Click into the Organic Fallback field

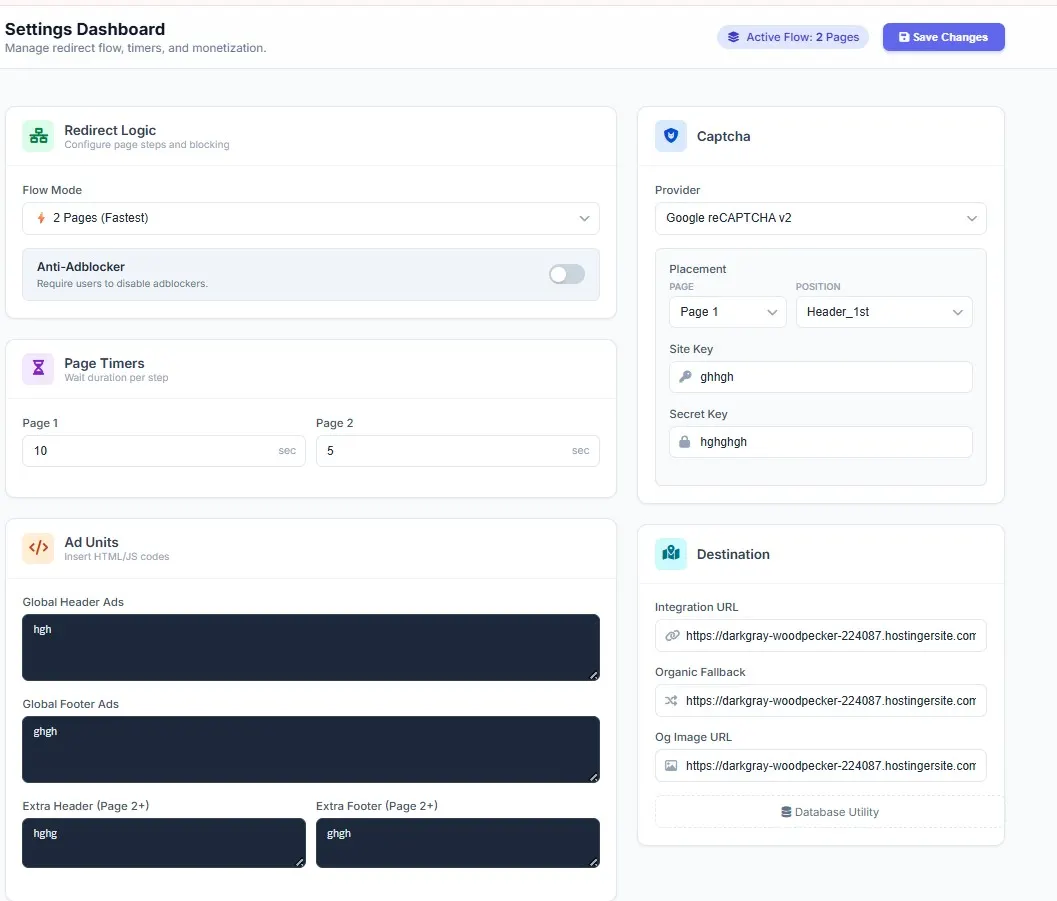pos(820,701)
